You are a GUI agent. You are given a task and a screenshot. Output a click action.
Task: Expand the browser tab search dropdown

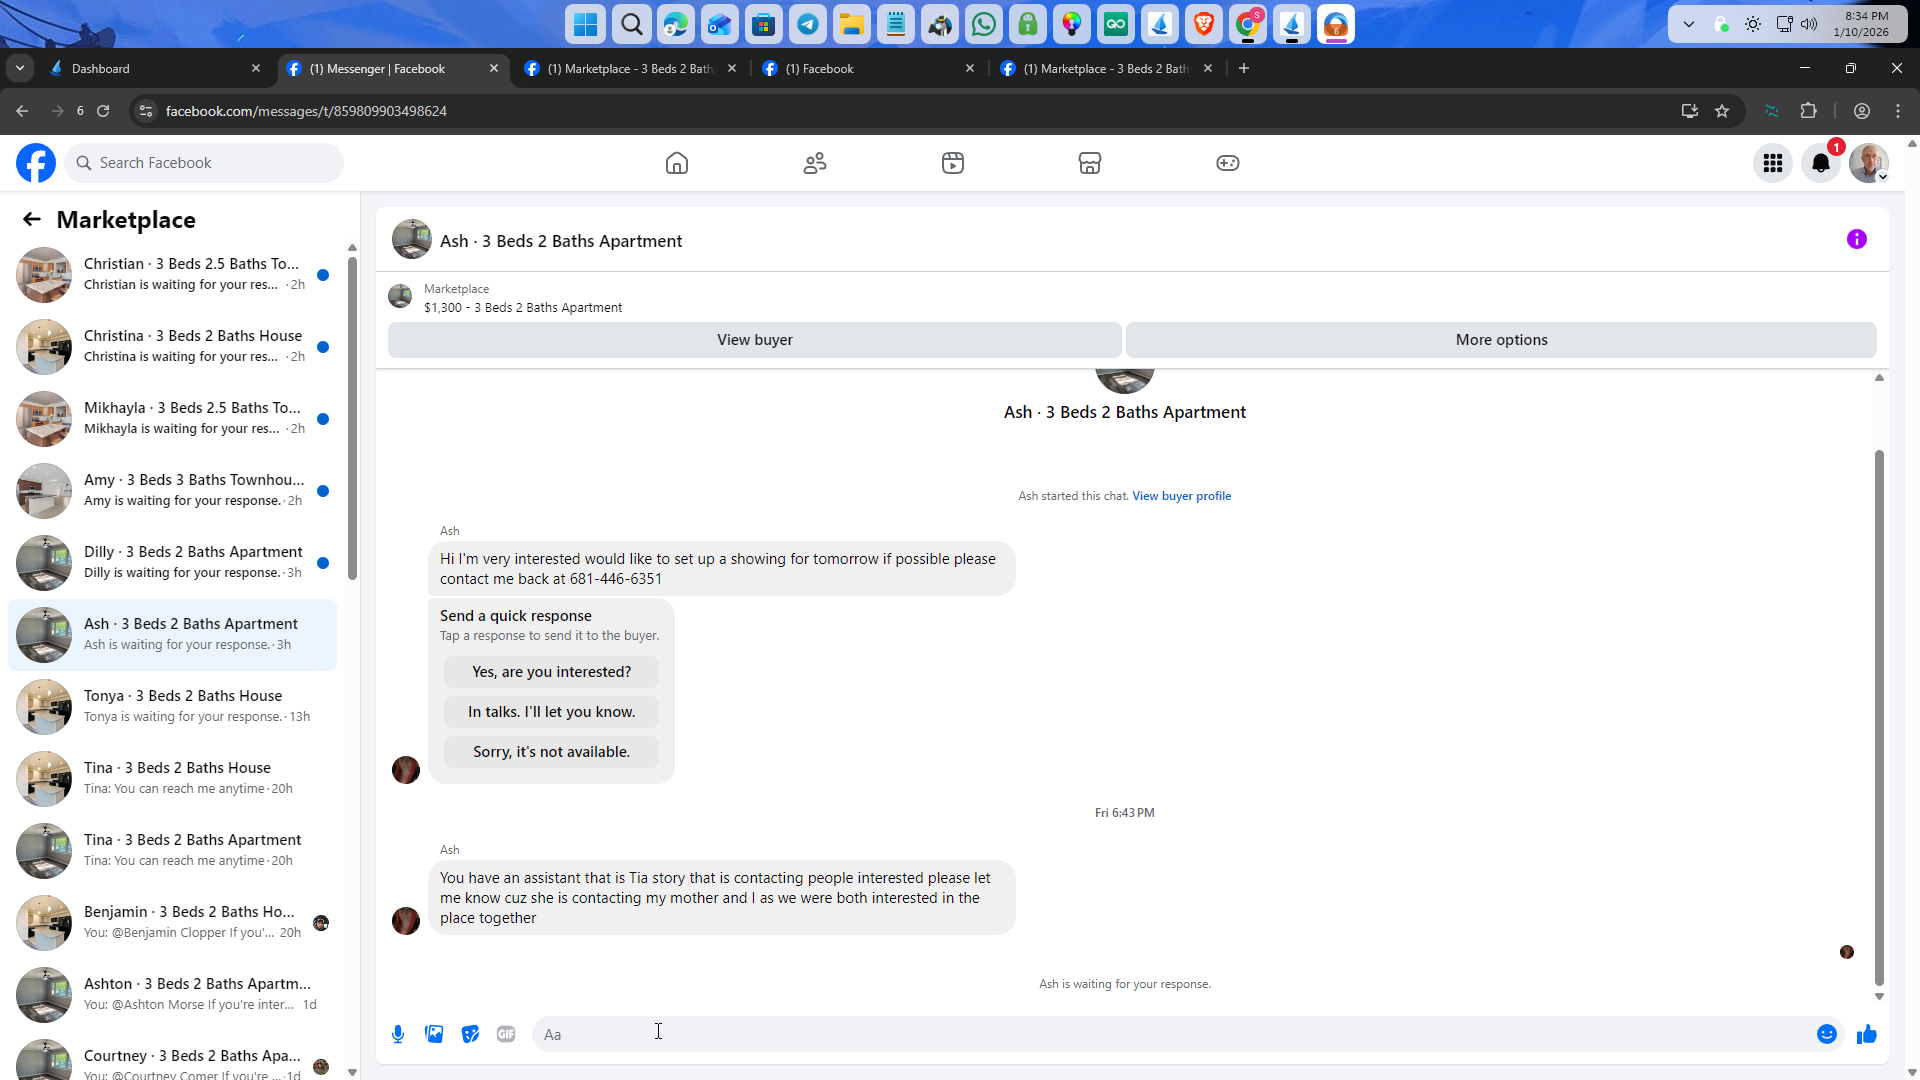click(20, 68)
